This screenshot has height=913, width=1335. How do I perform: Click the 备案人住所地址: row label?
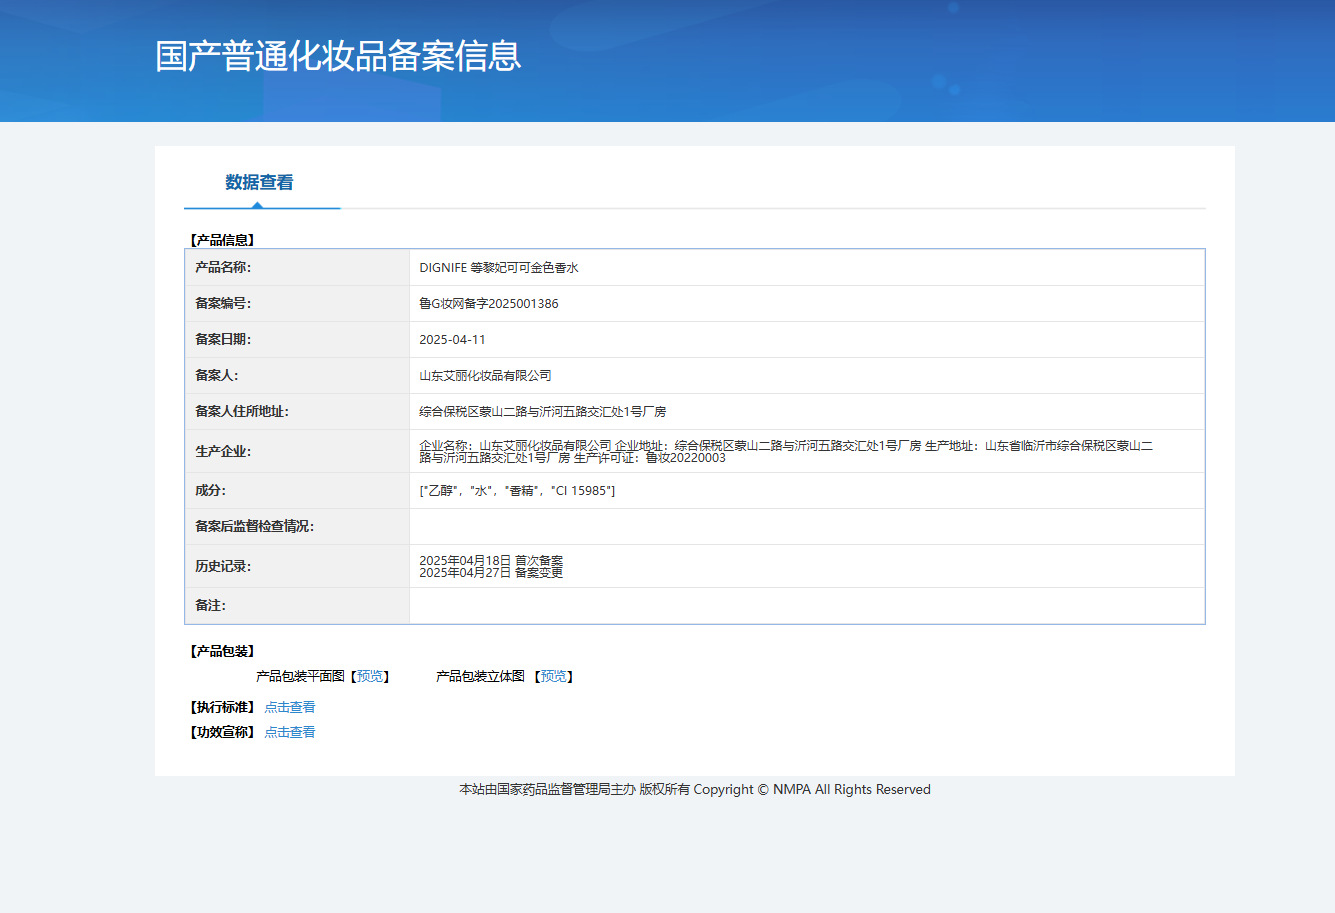(x=242, y=412)
